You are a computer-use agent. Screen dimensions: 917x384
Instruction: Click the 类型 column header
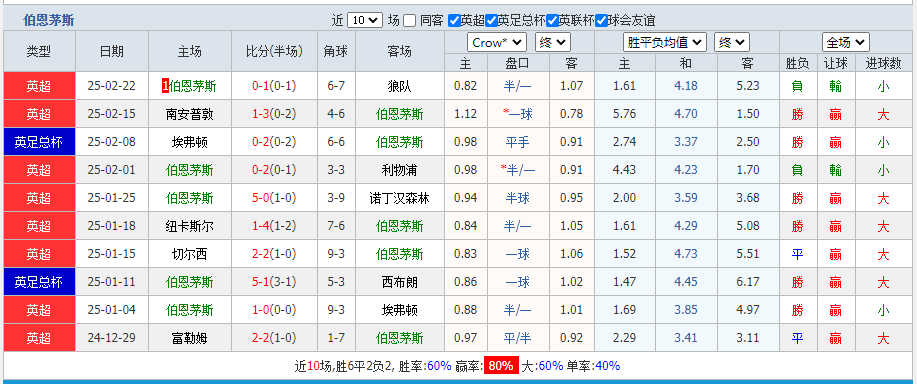(39, 51)
